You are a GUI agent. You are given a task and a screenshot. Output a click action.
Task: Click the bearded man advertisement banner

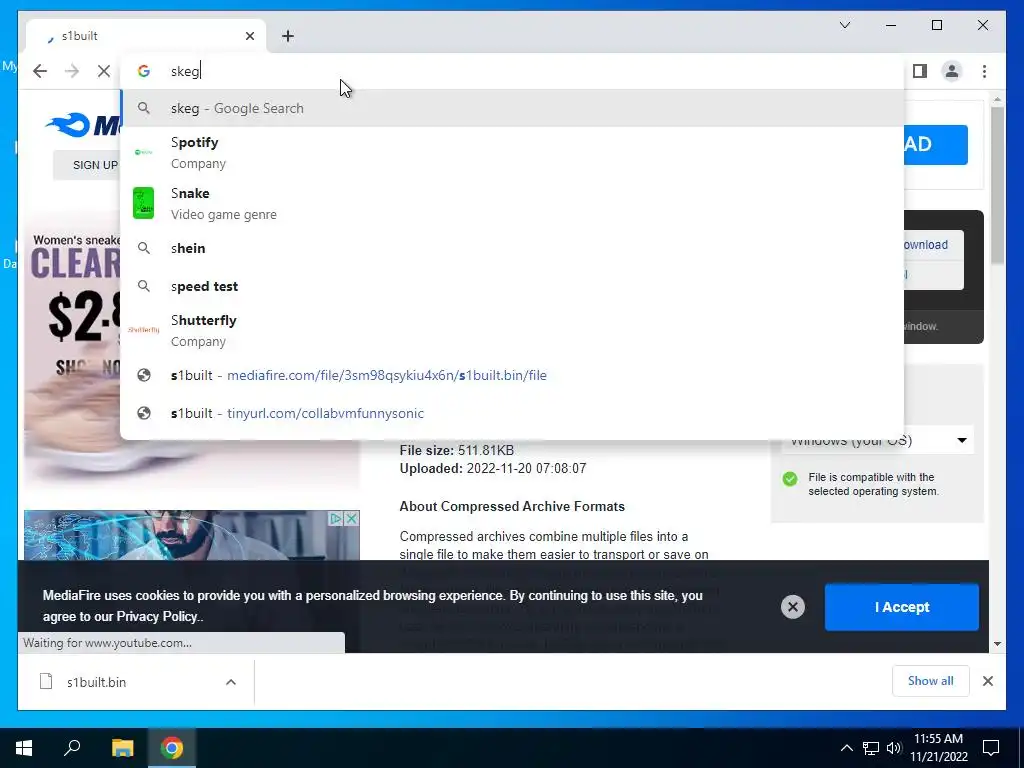tap(191, 536)
